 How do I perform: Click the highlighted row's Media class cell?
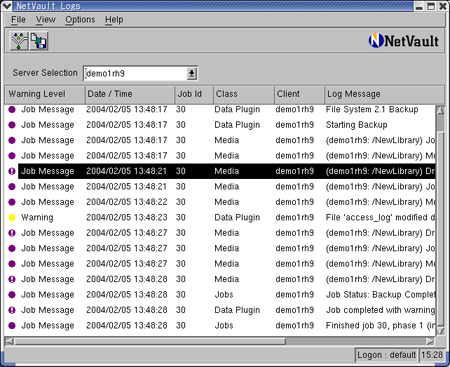click(227, 171)
